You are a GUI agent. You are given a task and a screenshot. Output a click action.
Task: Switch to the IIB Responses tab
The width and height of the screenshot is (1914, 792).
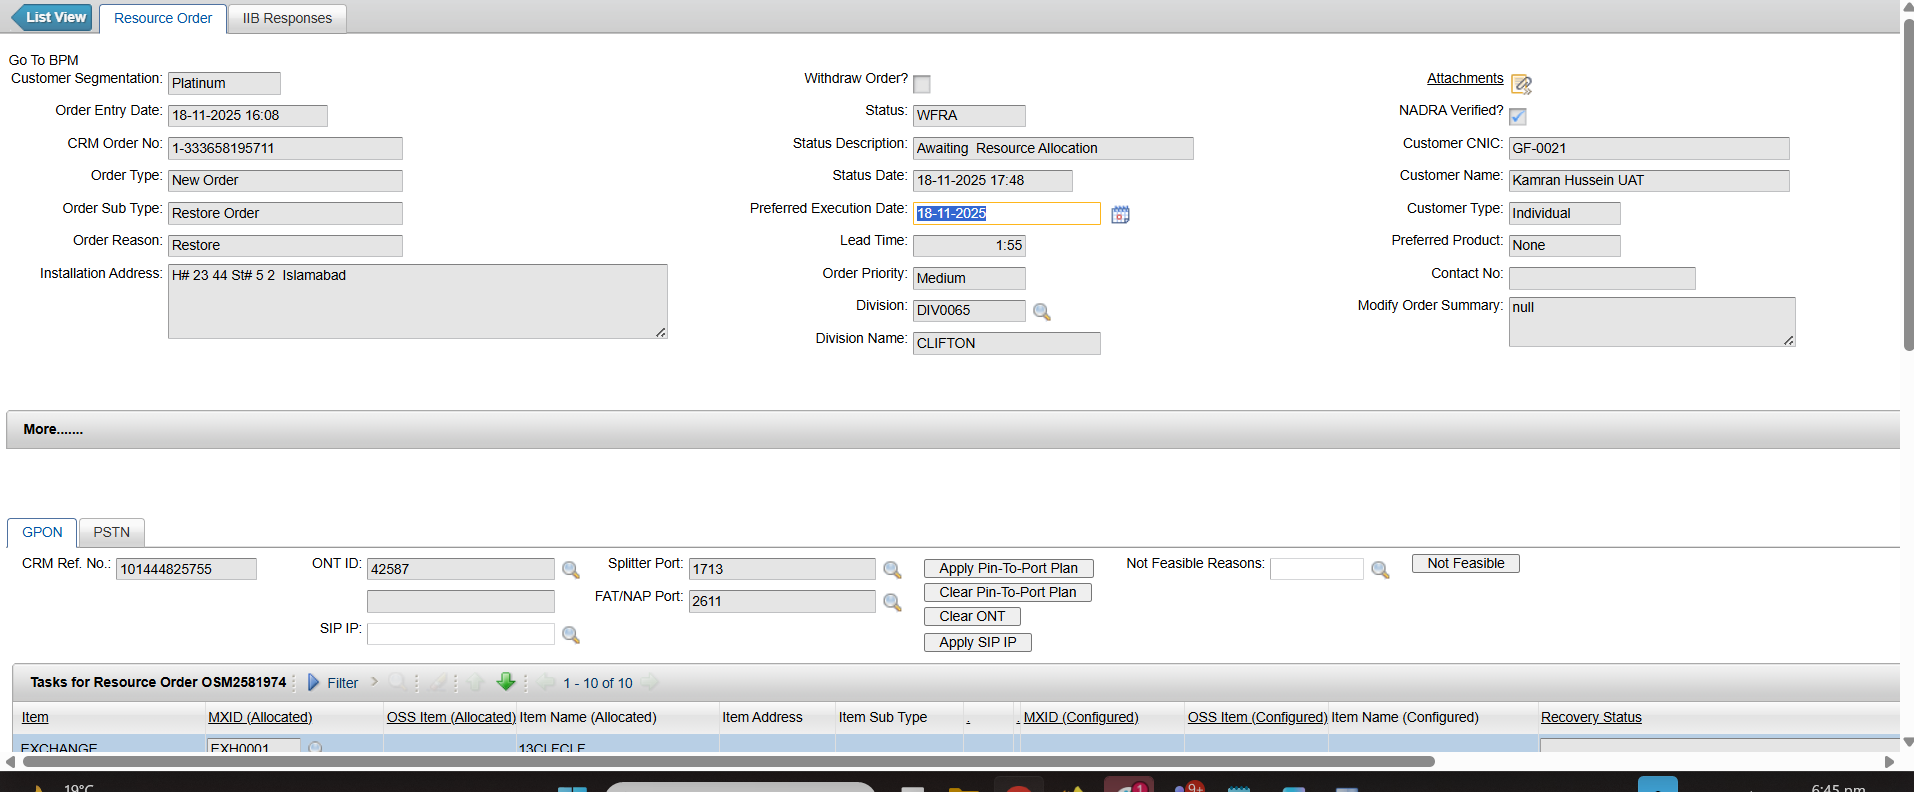click(287, 18)
